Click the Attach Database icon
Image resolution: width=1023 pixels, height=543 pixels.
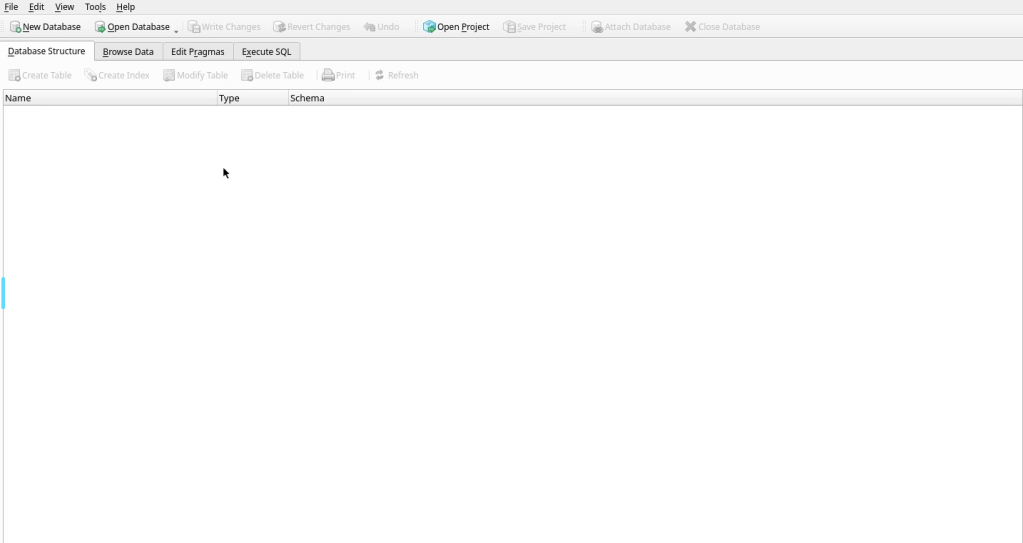click(x=596, y=27)
